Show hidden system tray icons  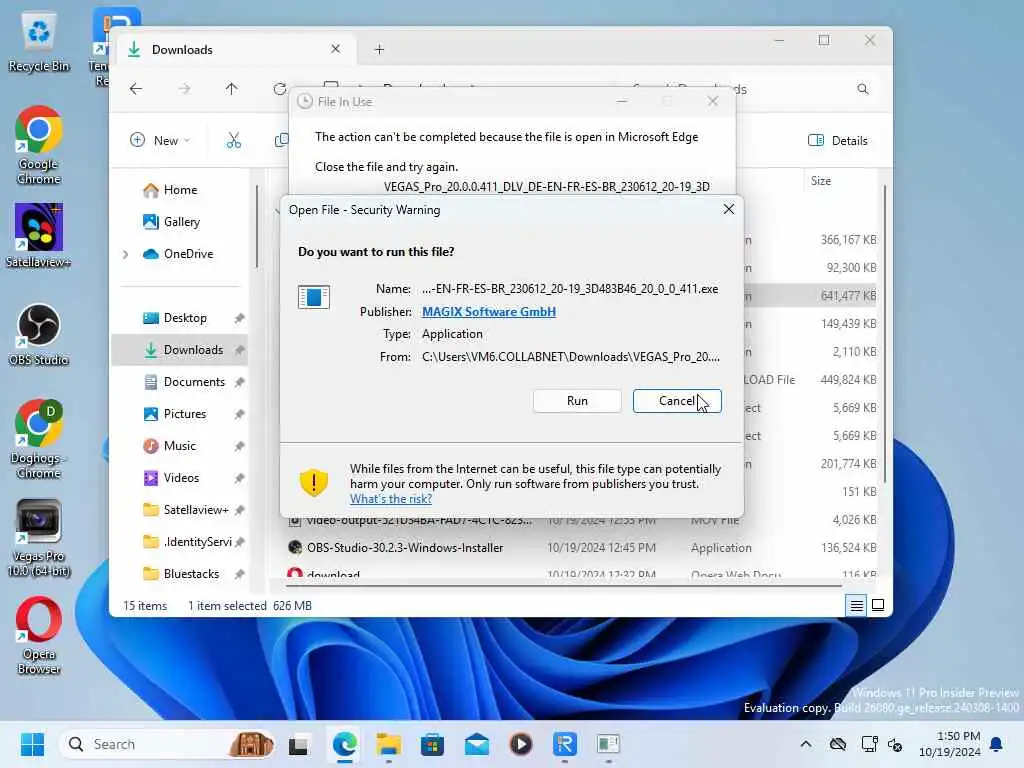(x=806, y=744)
